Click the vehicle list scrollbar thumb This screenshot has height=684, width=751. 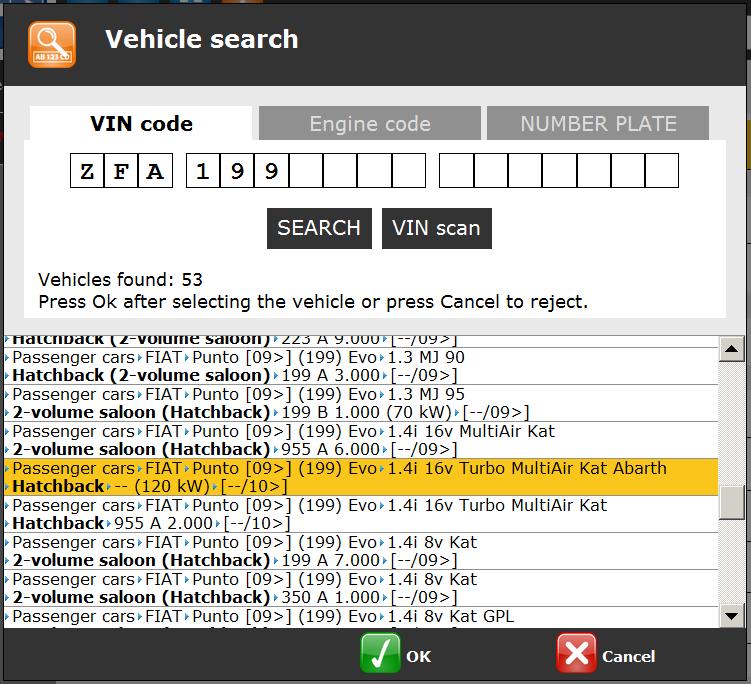(x=731, y=502)
